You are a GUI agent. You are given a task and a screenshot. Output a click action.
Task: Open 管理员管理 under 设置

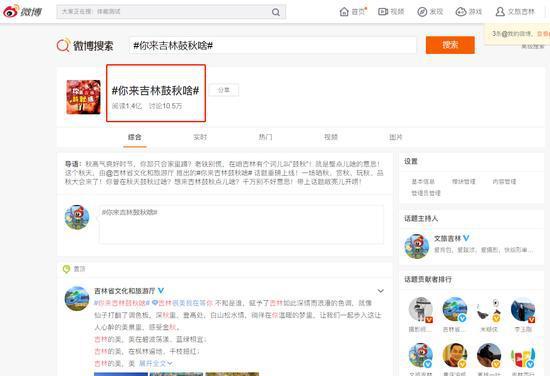426,193
